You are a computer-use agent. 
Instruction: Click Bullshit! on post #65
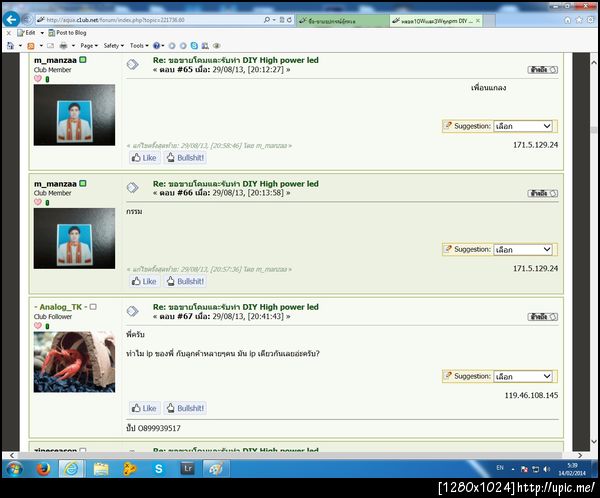pos(186,157)
